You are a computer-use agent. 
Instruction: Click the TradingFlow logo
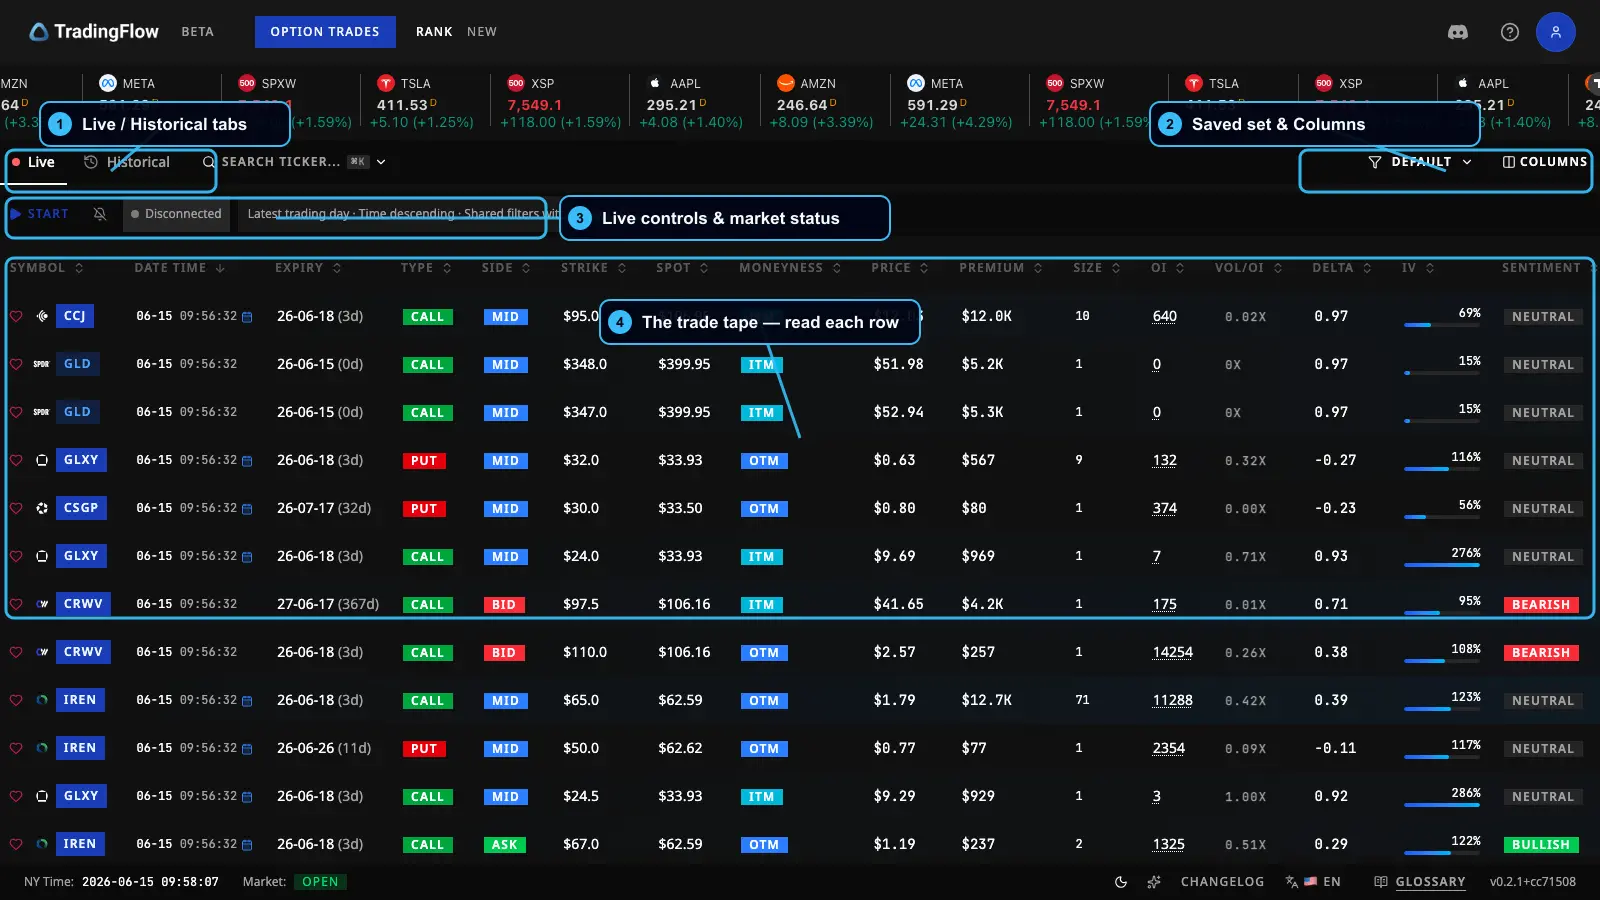pyautogui.click(x=94, y=32)
